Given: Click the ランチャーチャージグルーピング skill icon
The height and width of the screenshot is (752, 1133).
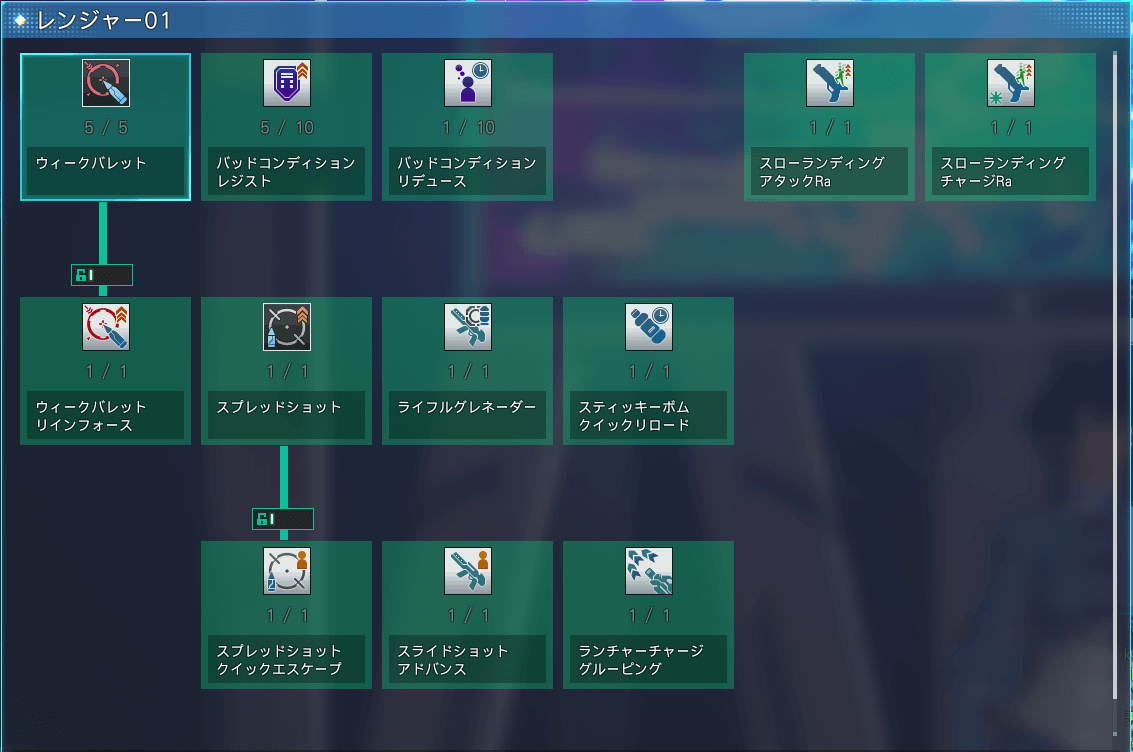Looking at the screenshot, I should click(649, 571).
